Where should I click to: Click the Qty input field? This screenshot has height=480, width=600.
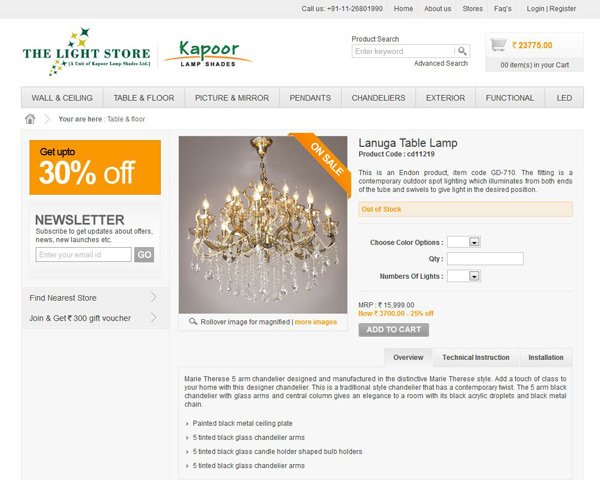pos(485,259)
